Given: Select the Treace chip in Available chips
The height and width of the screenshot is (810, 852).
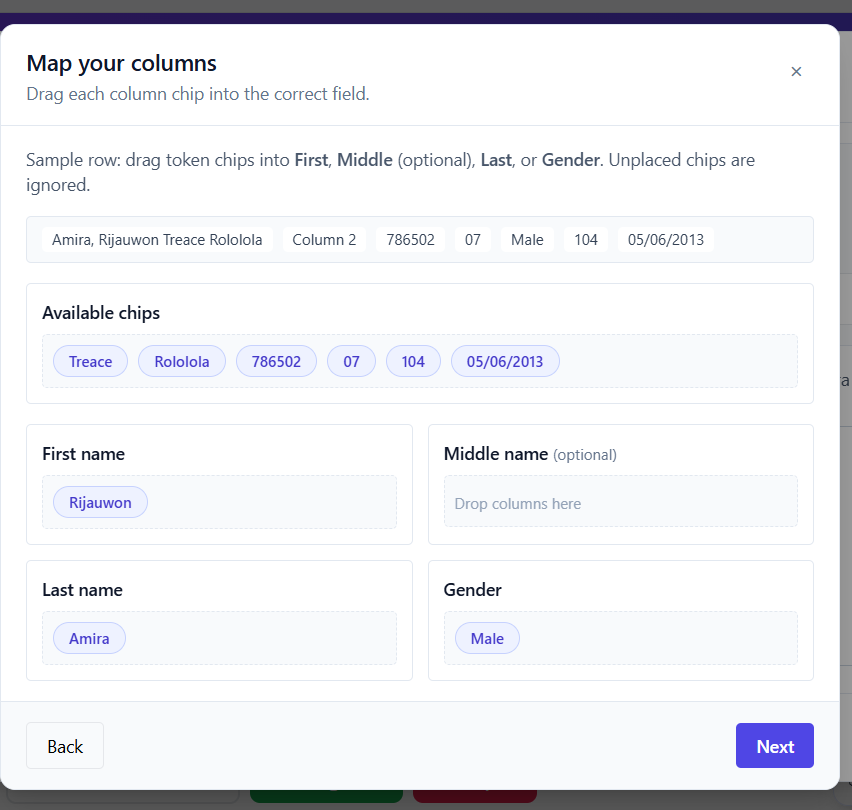Looking at the screenshot, I should pos(90,361).
